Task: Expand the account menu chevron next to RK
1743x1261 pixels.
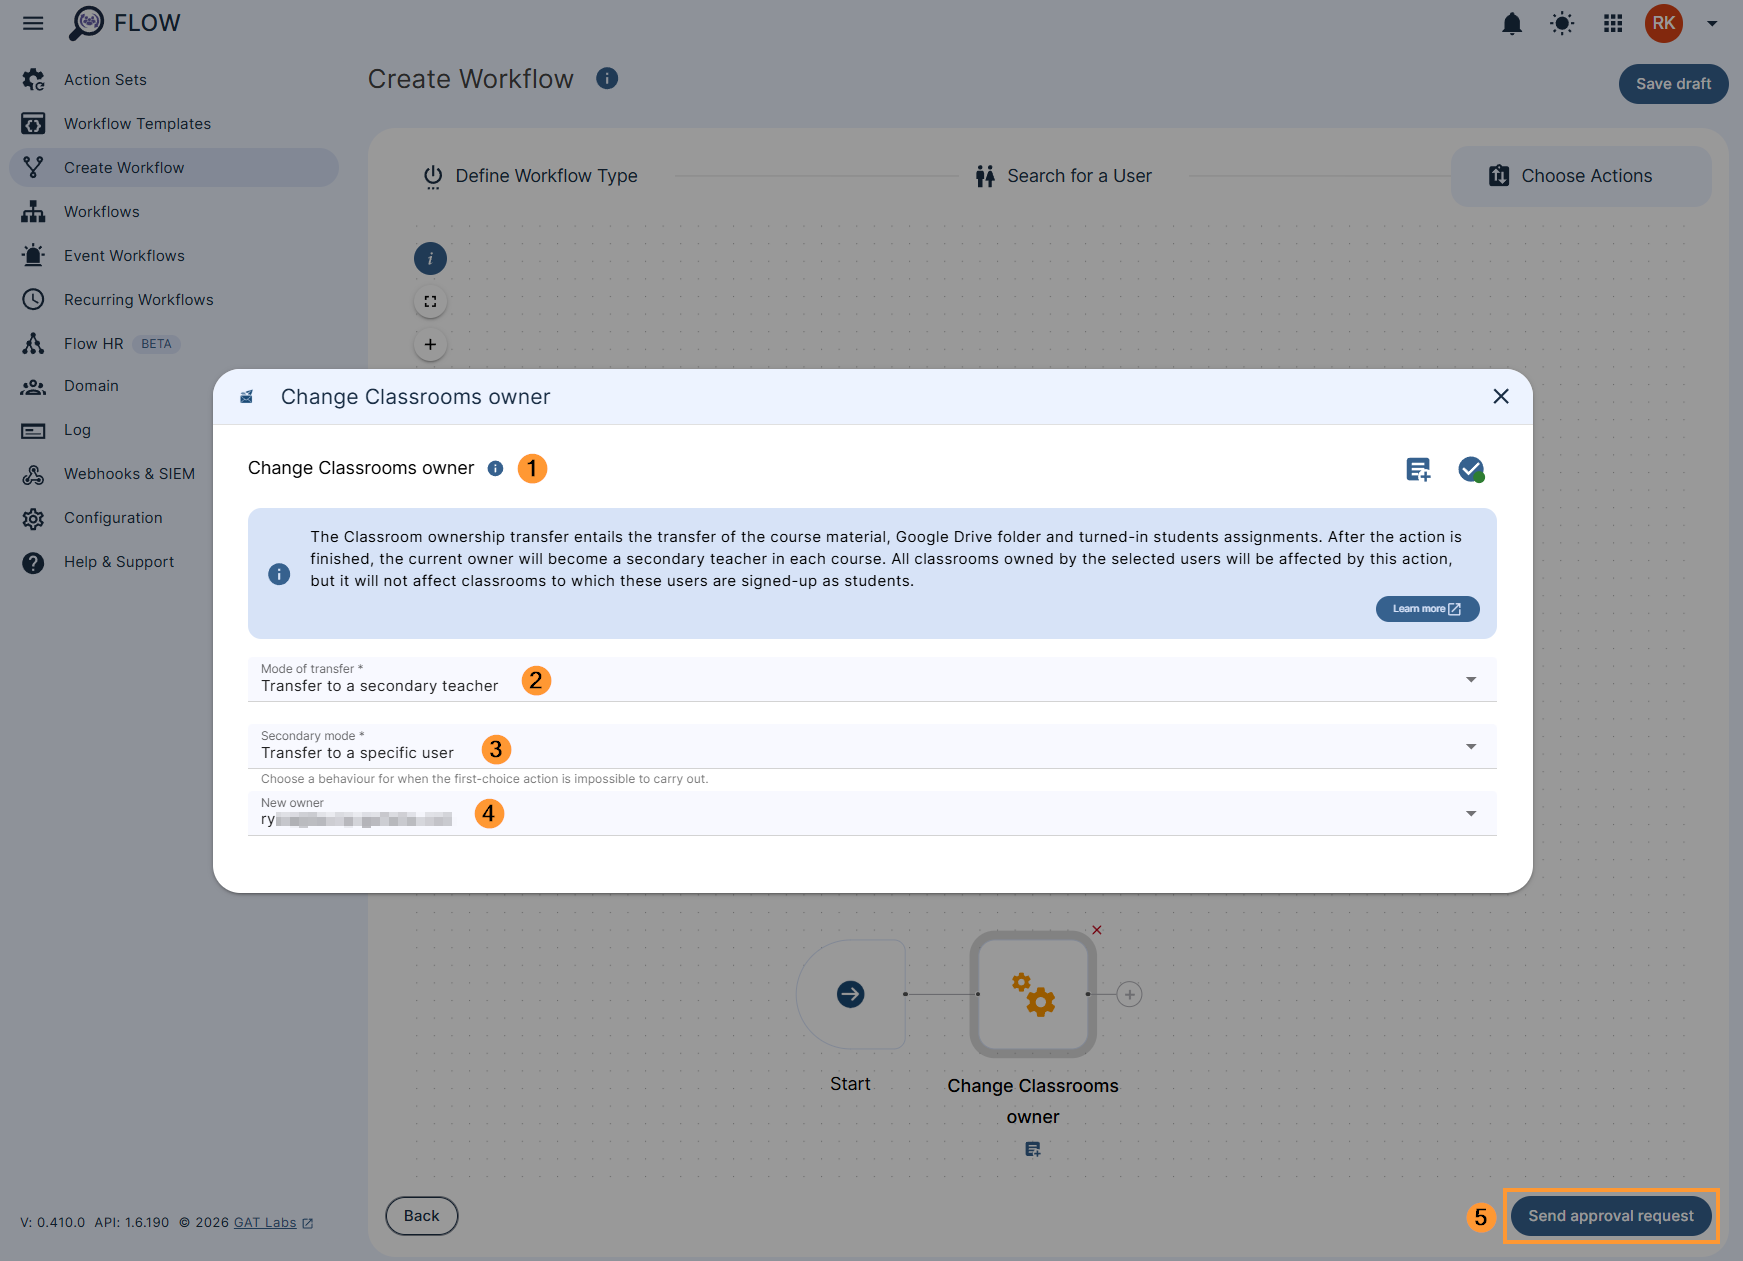Action: pyautogui.click(x=1712, y=23)
